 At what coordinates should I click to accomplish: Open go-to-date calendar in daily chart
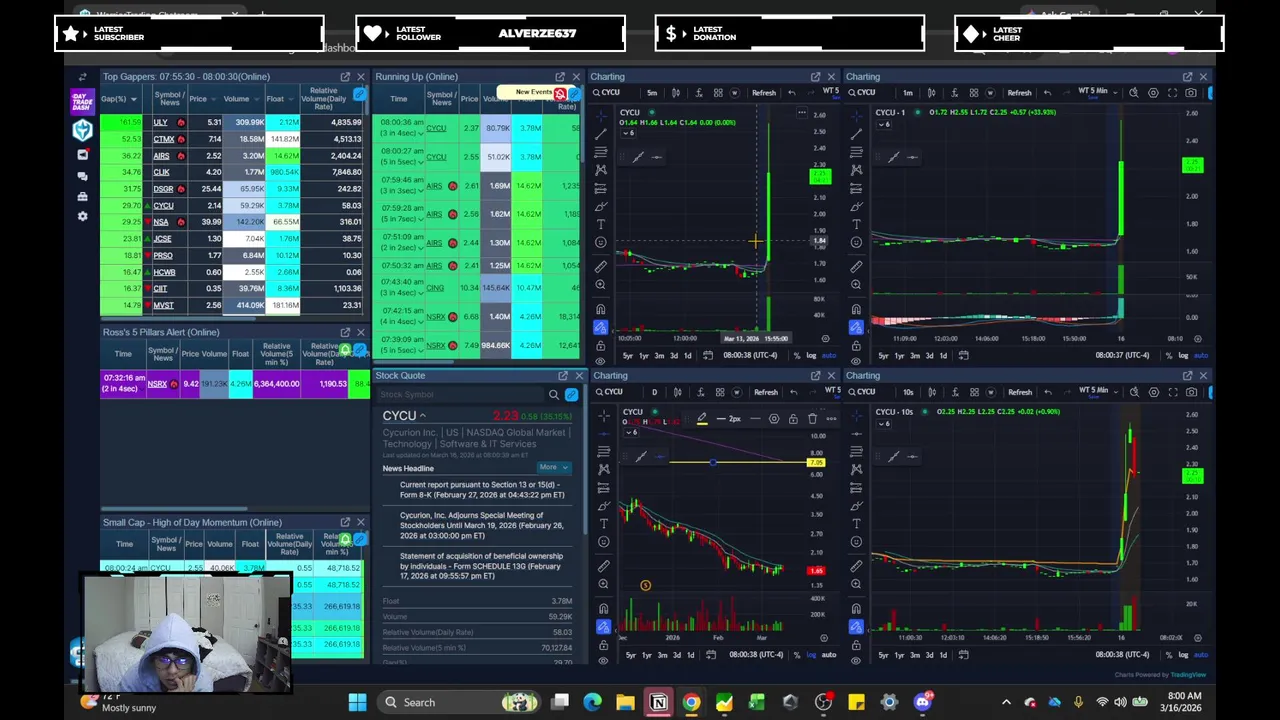point(711,655)
